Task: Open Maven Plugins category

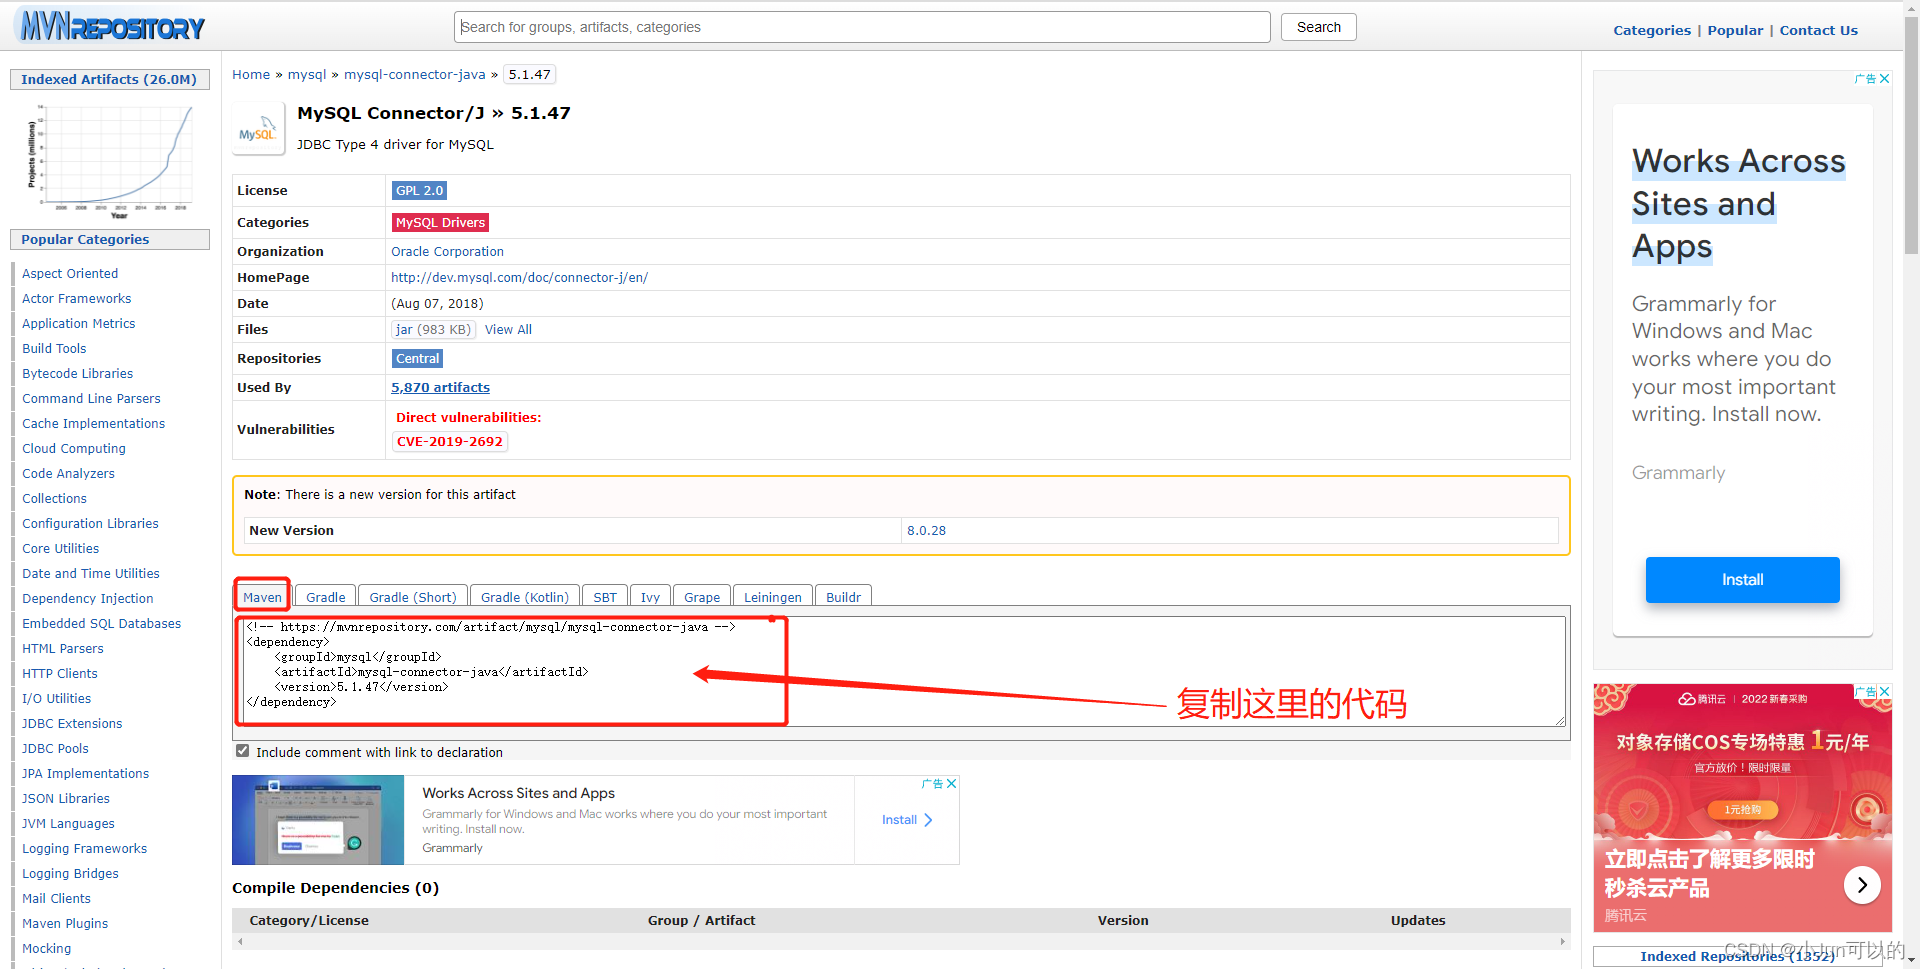Action: click(x=65, y=924)
